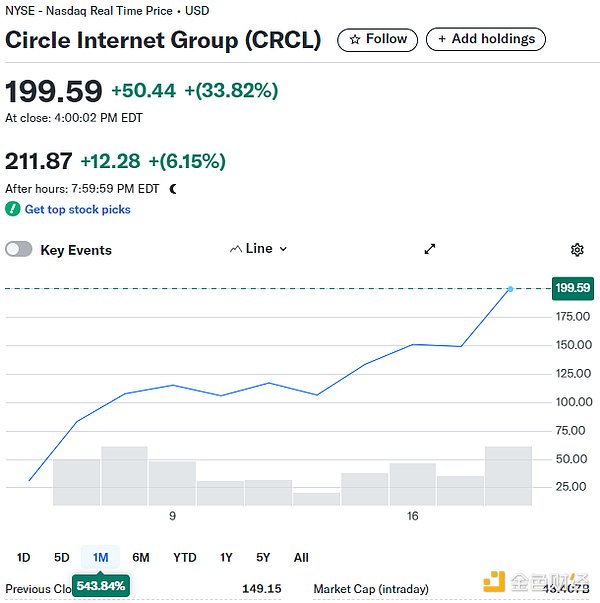
Task: Click the moon after-hours icon
Action: [173, 188]
